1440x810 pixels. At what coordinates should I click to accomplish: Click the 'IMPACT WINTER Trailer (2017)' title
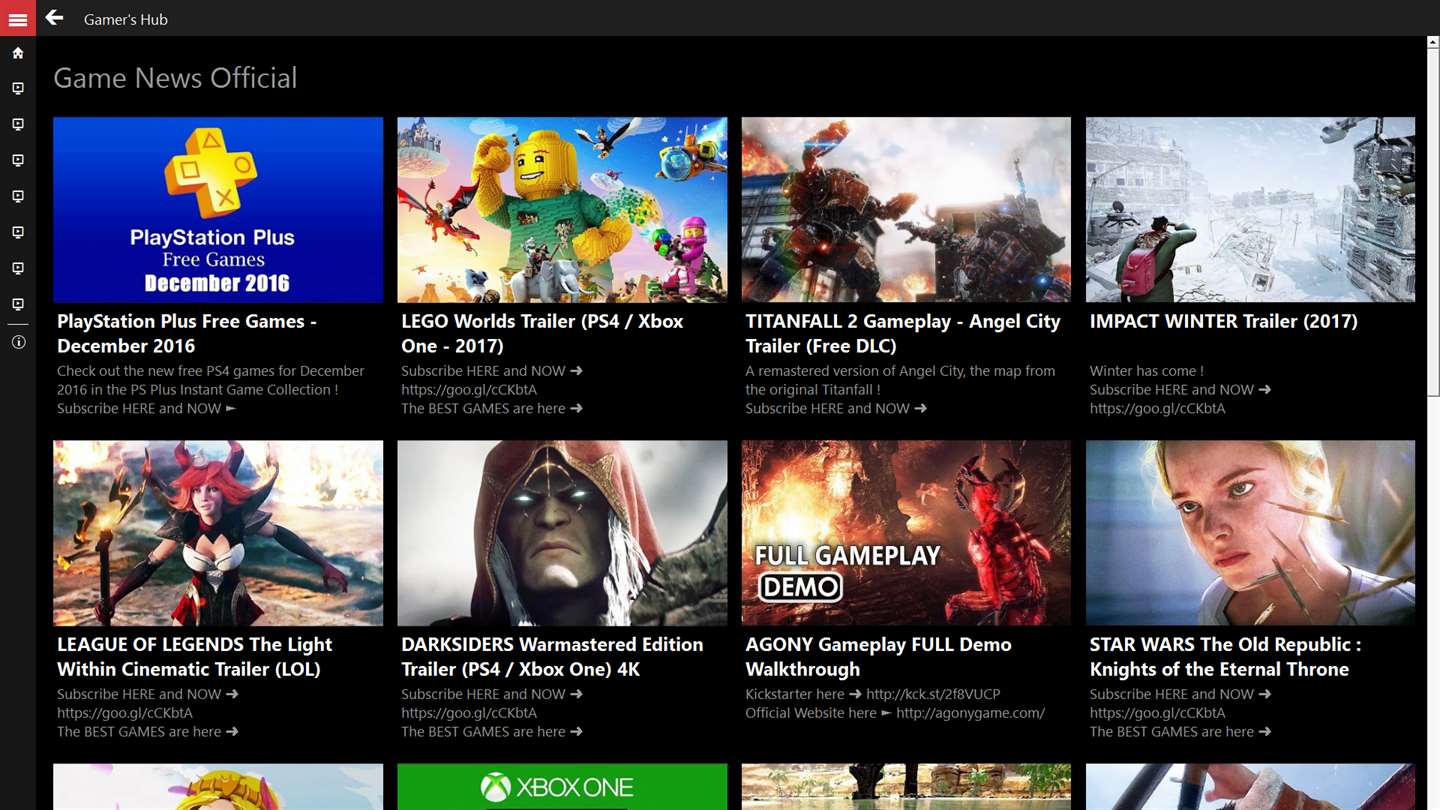tap(1223, 321)
